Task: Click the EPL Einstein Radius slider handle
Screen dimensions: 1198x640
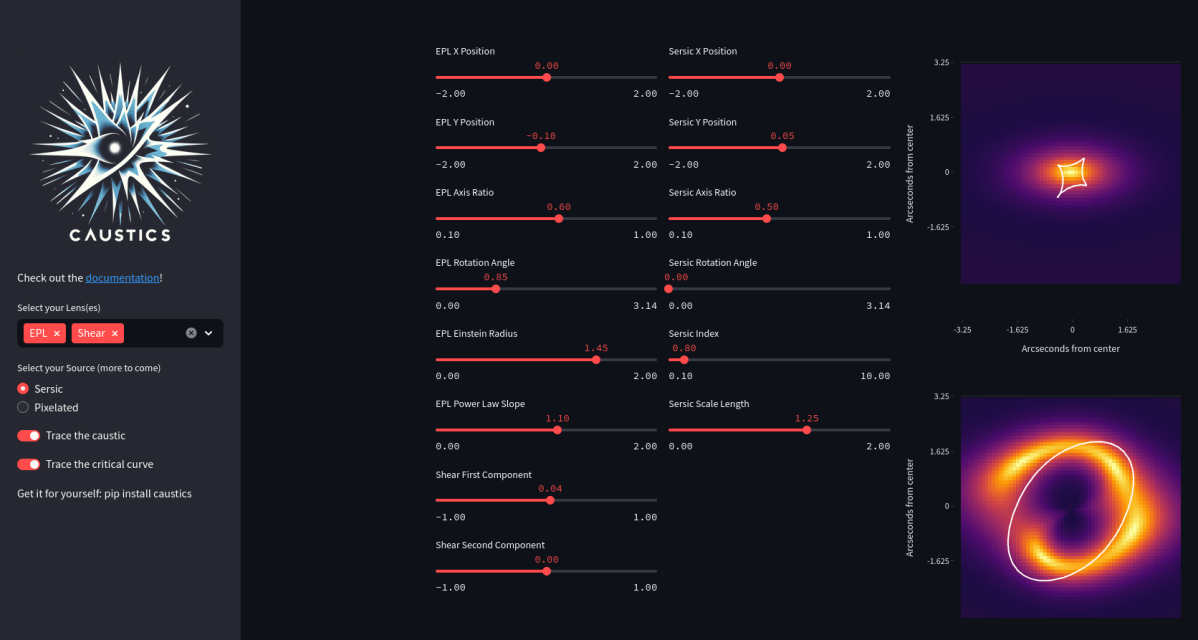Action: pyautogui.click(x=596, y=359)
